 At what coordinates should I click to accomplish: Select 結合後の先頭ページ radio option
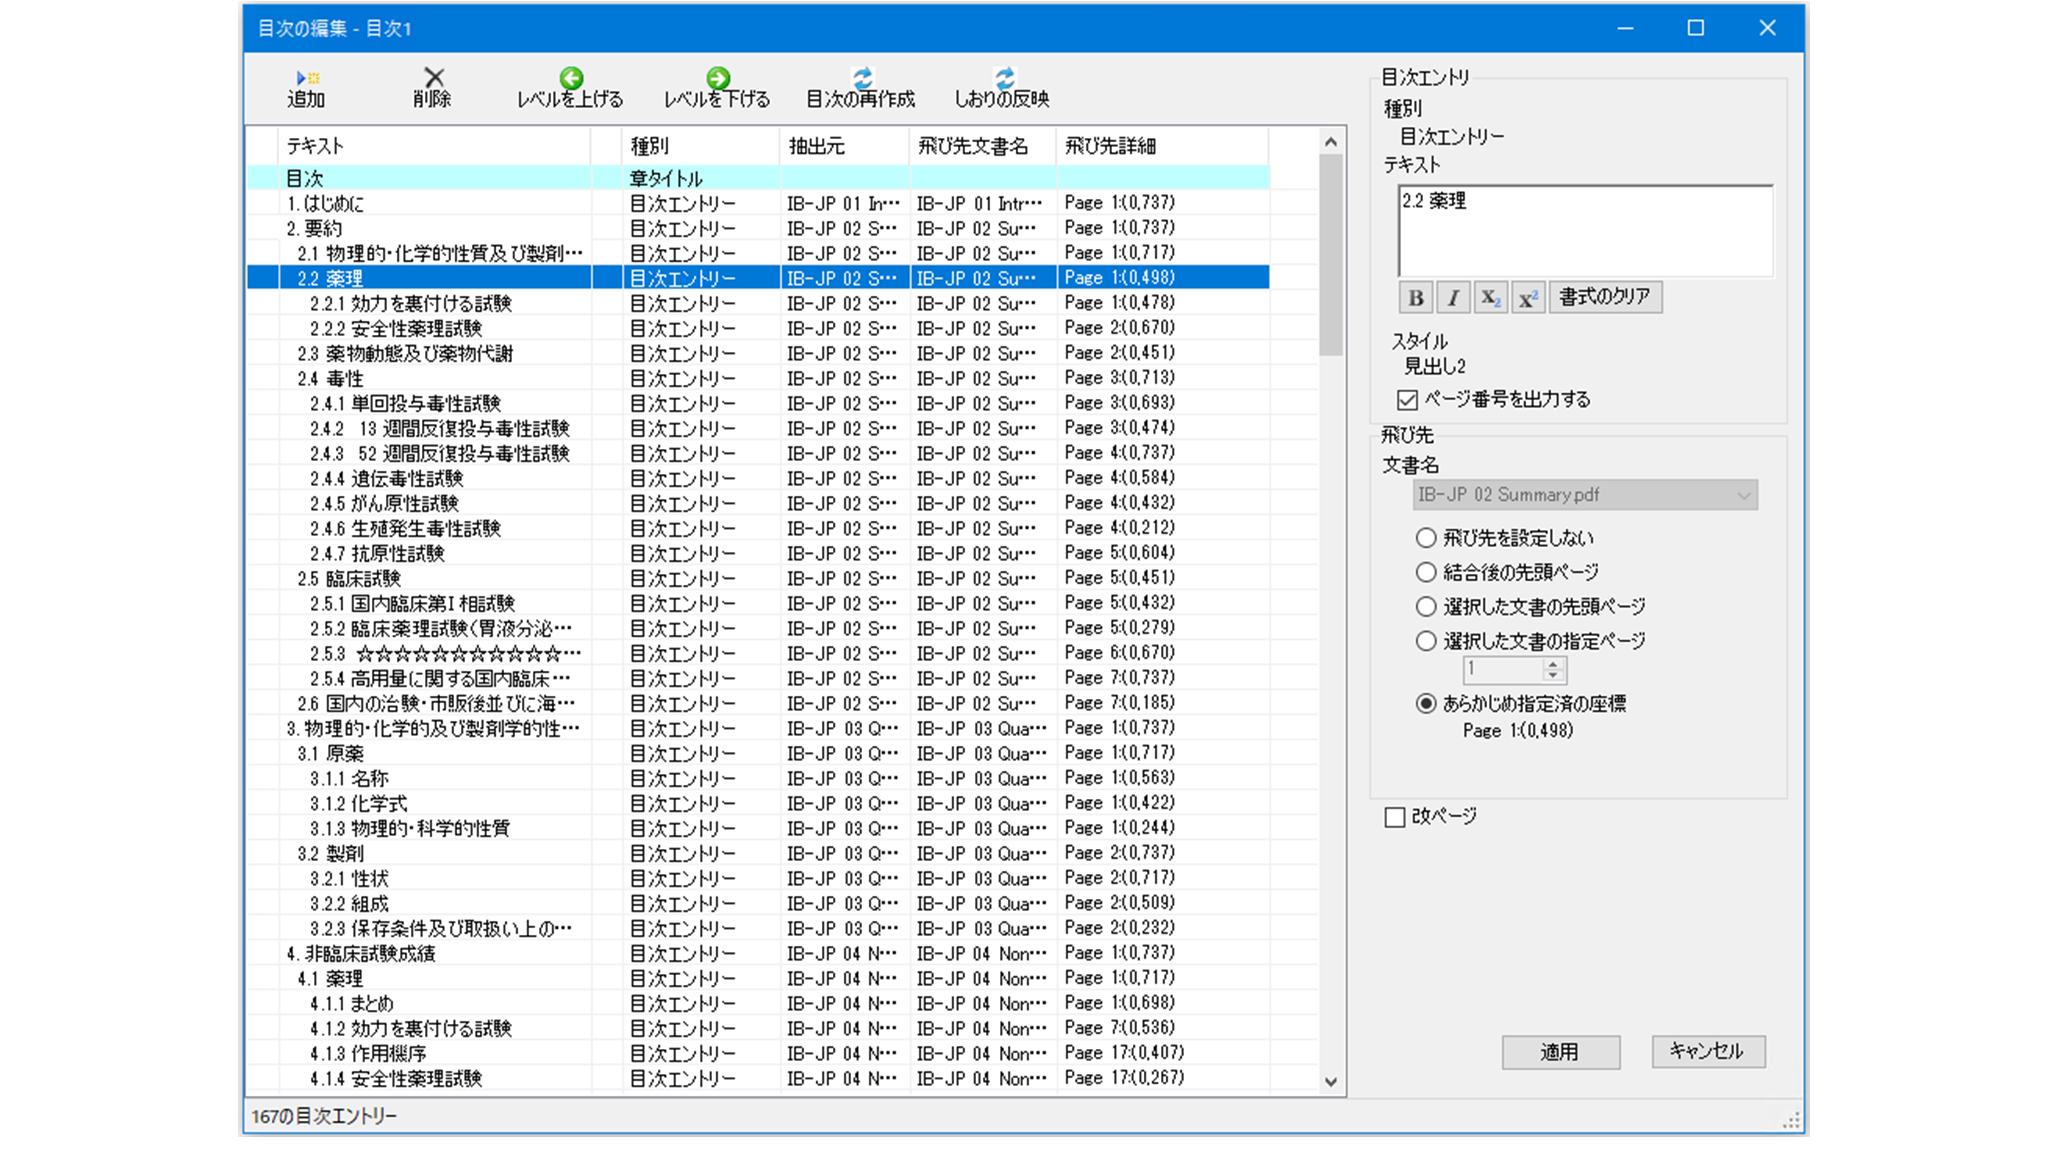tap(1425, 572)
